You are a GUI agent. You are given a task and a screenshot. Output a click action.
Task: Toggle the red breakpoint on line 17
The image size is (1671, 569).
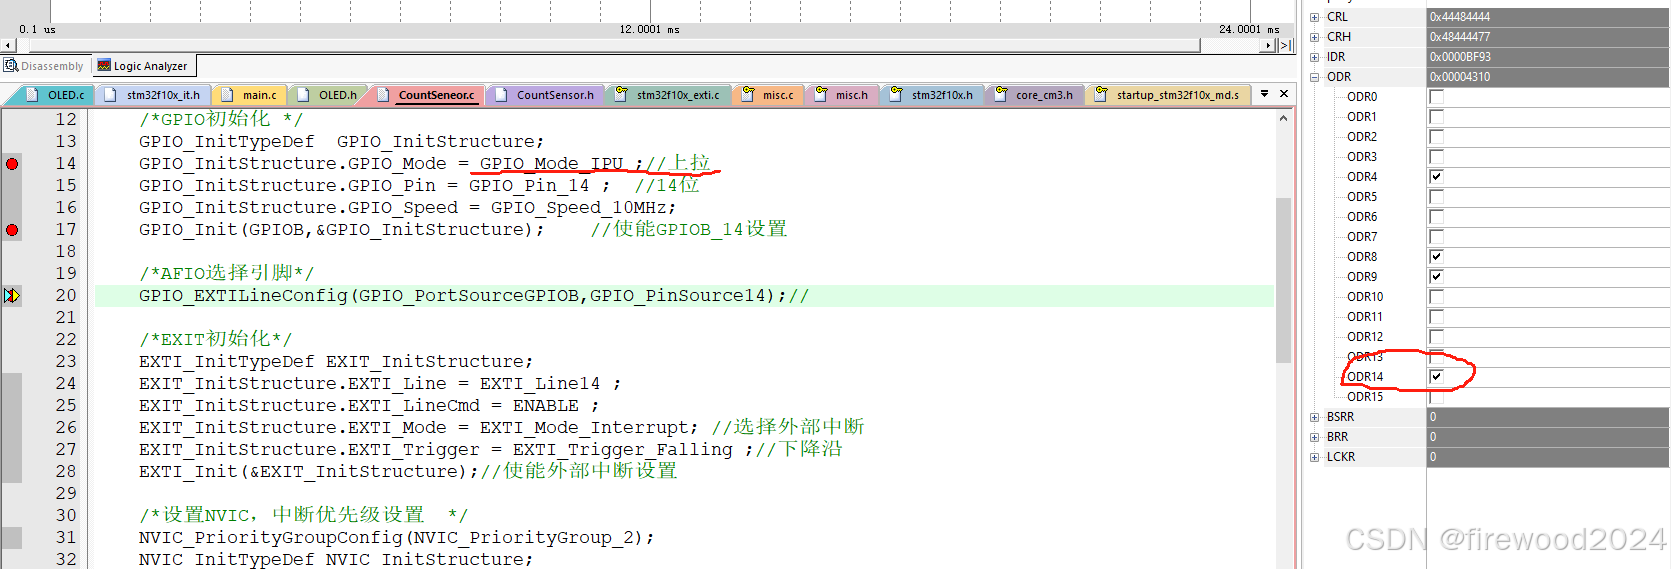12,229
